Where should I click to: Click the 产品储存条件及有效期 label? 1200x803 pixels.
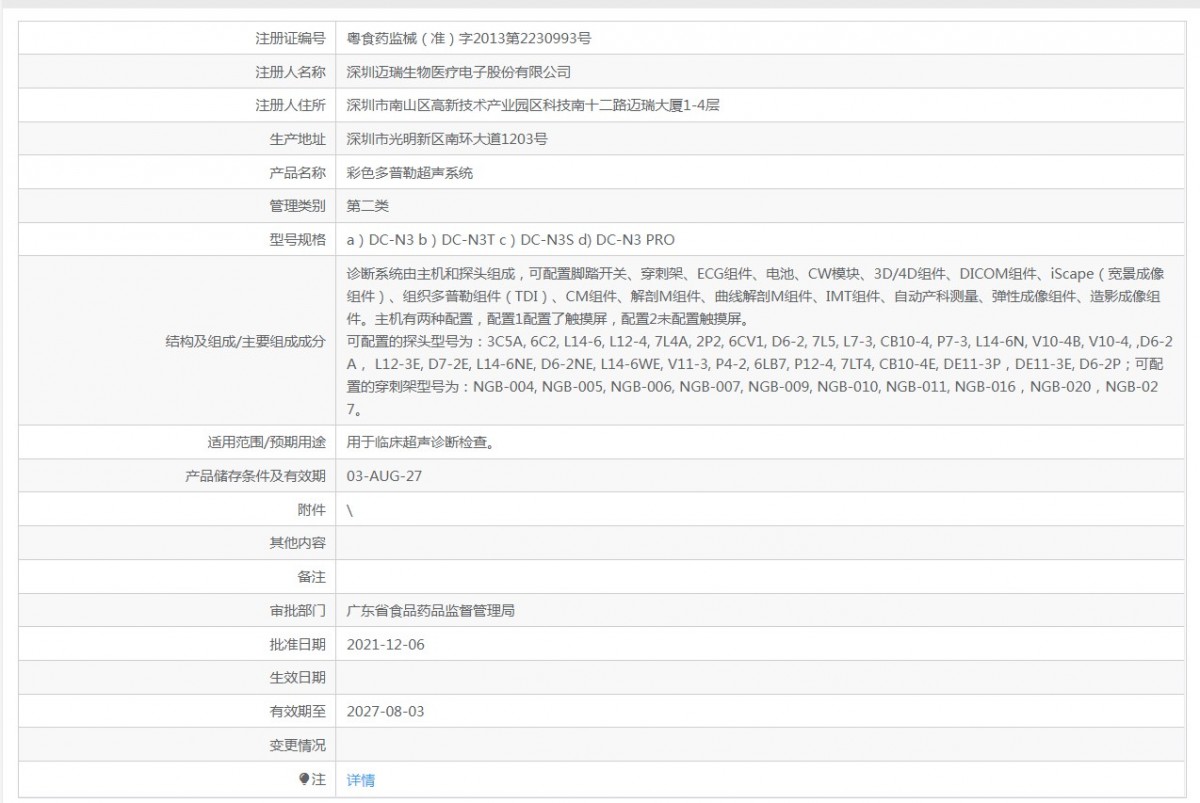coord(256,476)
